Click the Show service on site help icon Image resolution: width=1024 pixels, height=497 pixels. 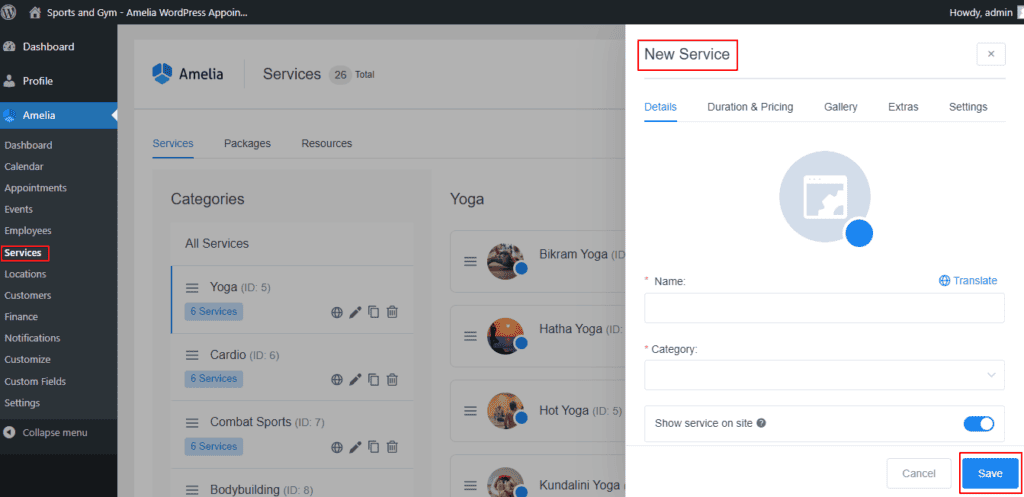[762, 423]
